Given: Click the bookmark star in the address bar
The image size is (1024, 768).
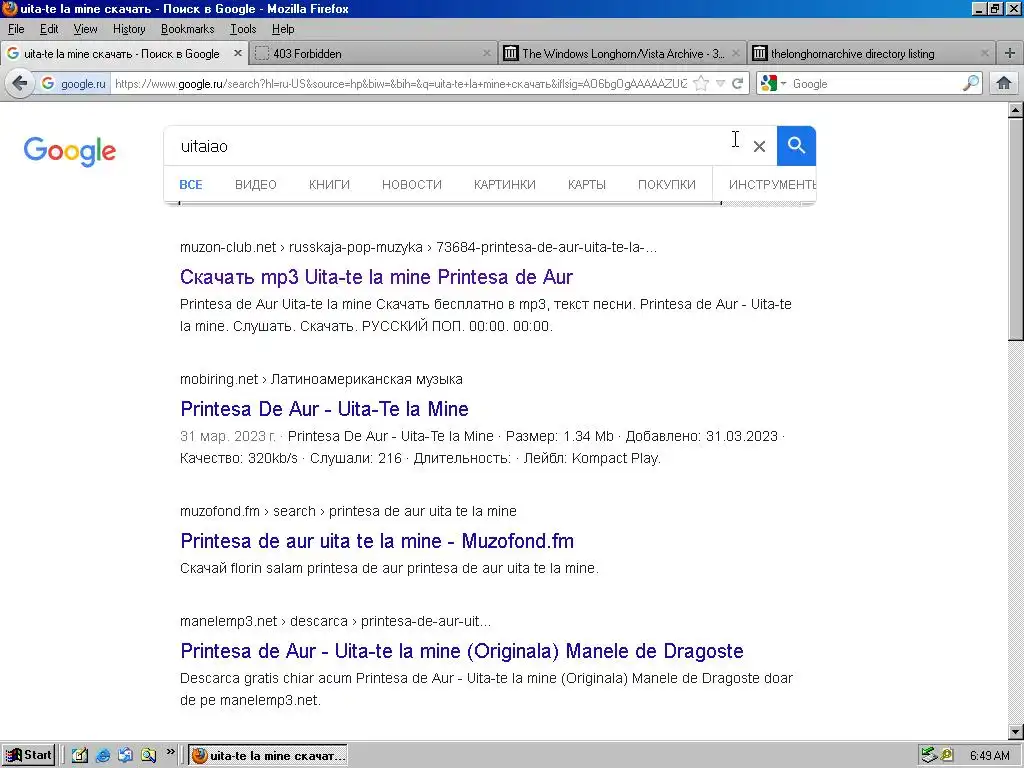Looking at the screenshot, I should pos(701,84).
